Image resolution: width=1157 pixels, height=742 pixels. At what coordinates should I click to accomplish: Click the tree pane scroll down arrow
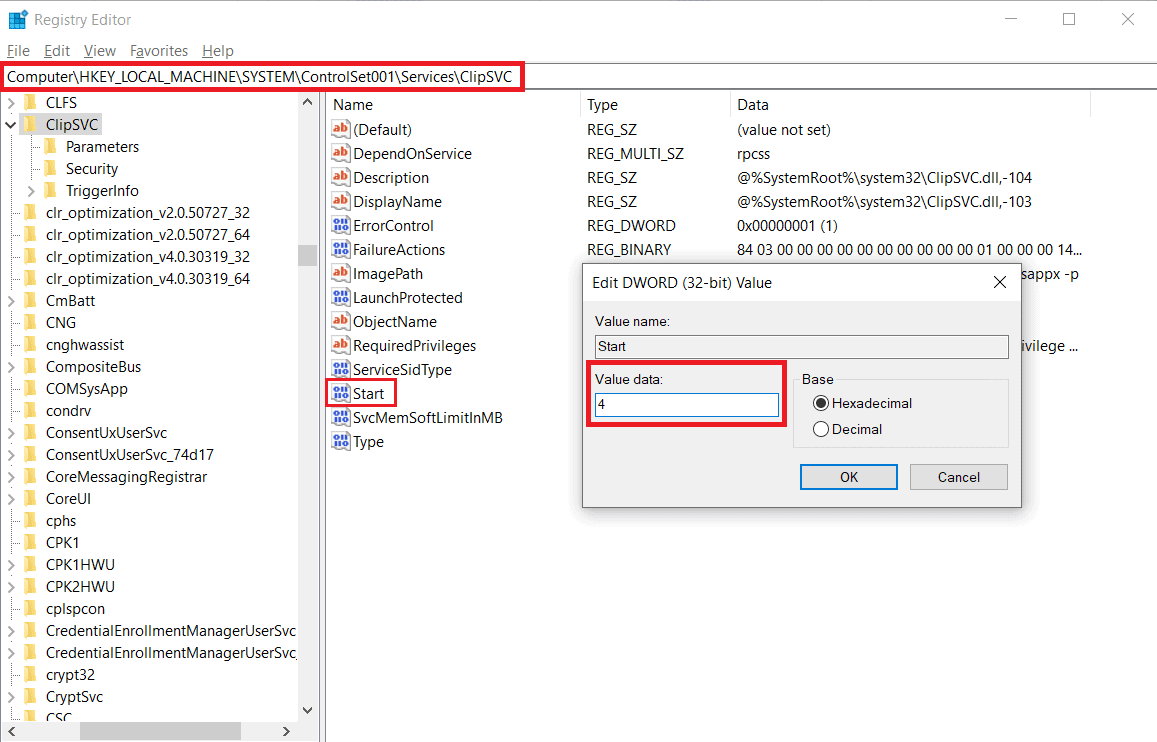308,710
